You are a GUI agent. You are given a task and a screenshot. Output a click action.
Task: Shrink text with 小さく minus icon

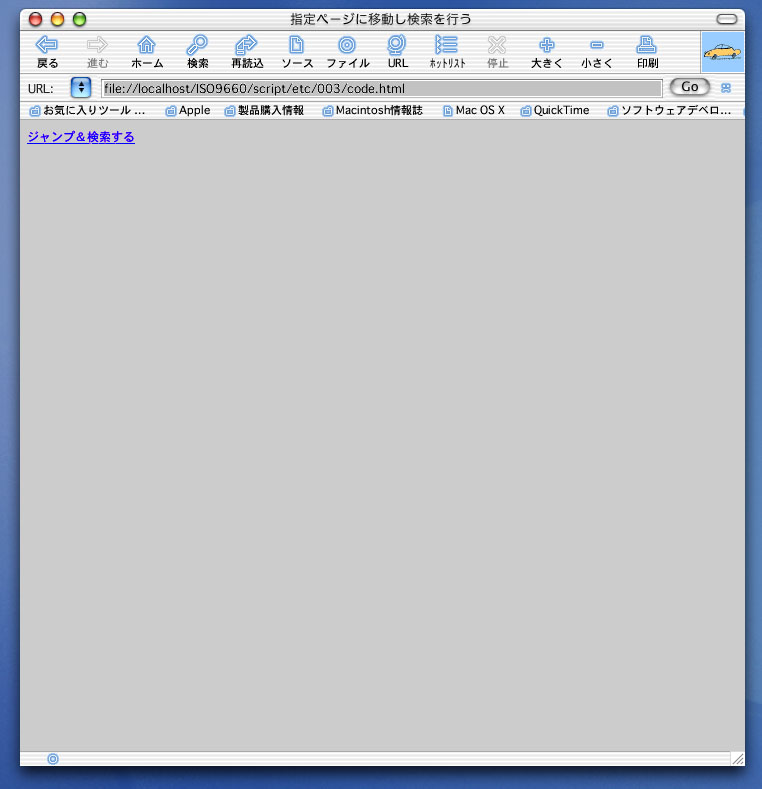[597, 51]
